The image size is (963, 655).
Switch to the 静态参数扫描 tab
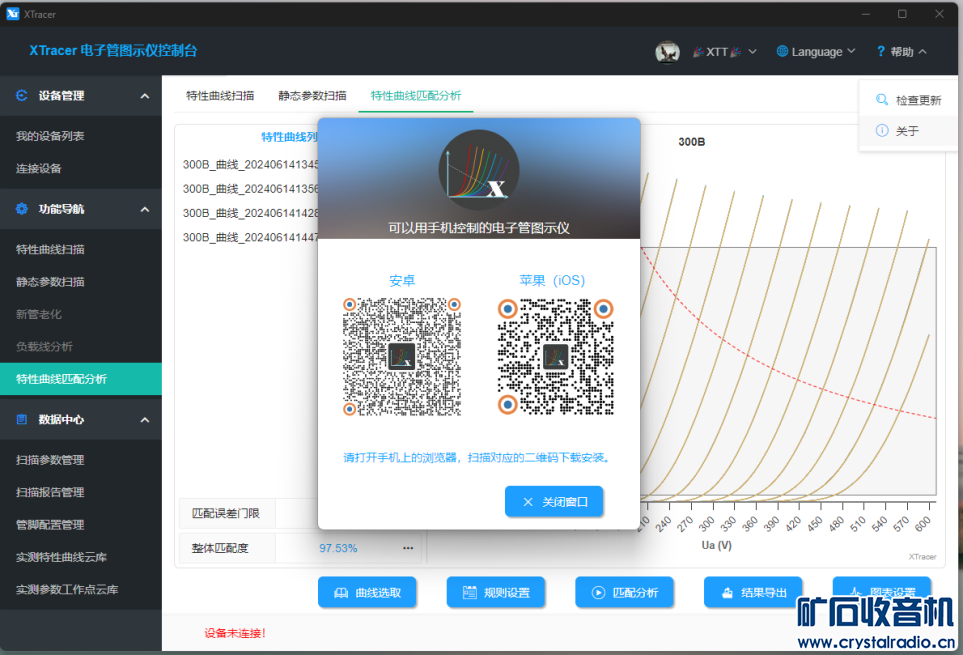click(x=312, y=96)
